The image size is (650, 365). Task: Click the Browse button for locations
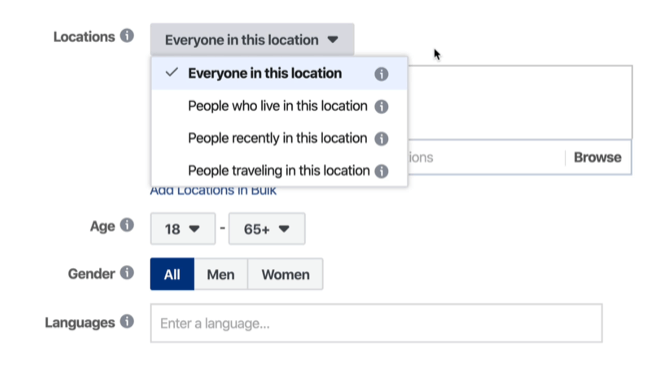click(x=597, y=158)
